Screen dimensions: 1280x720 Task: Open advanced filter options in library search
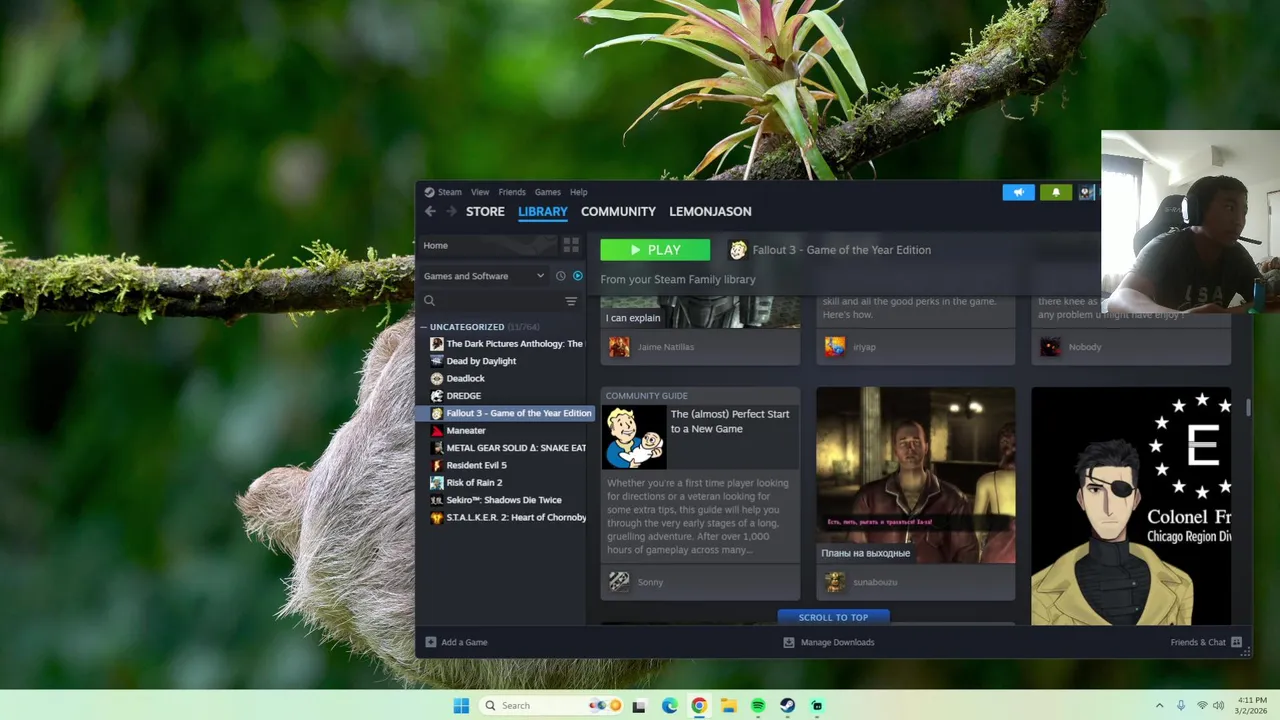click(x=571, y=301)
